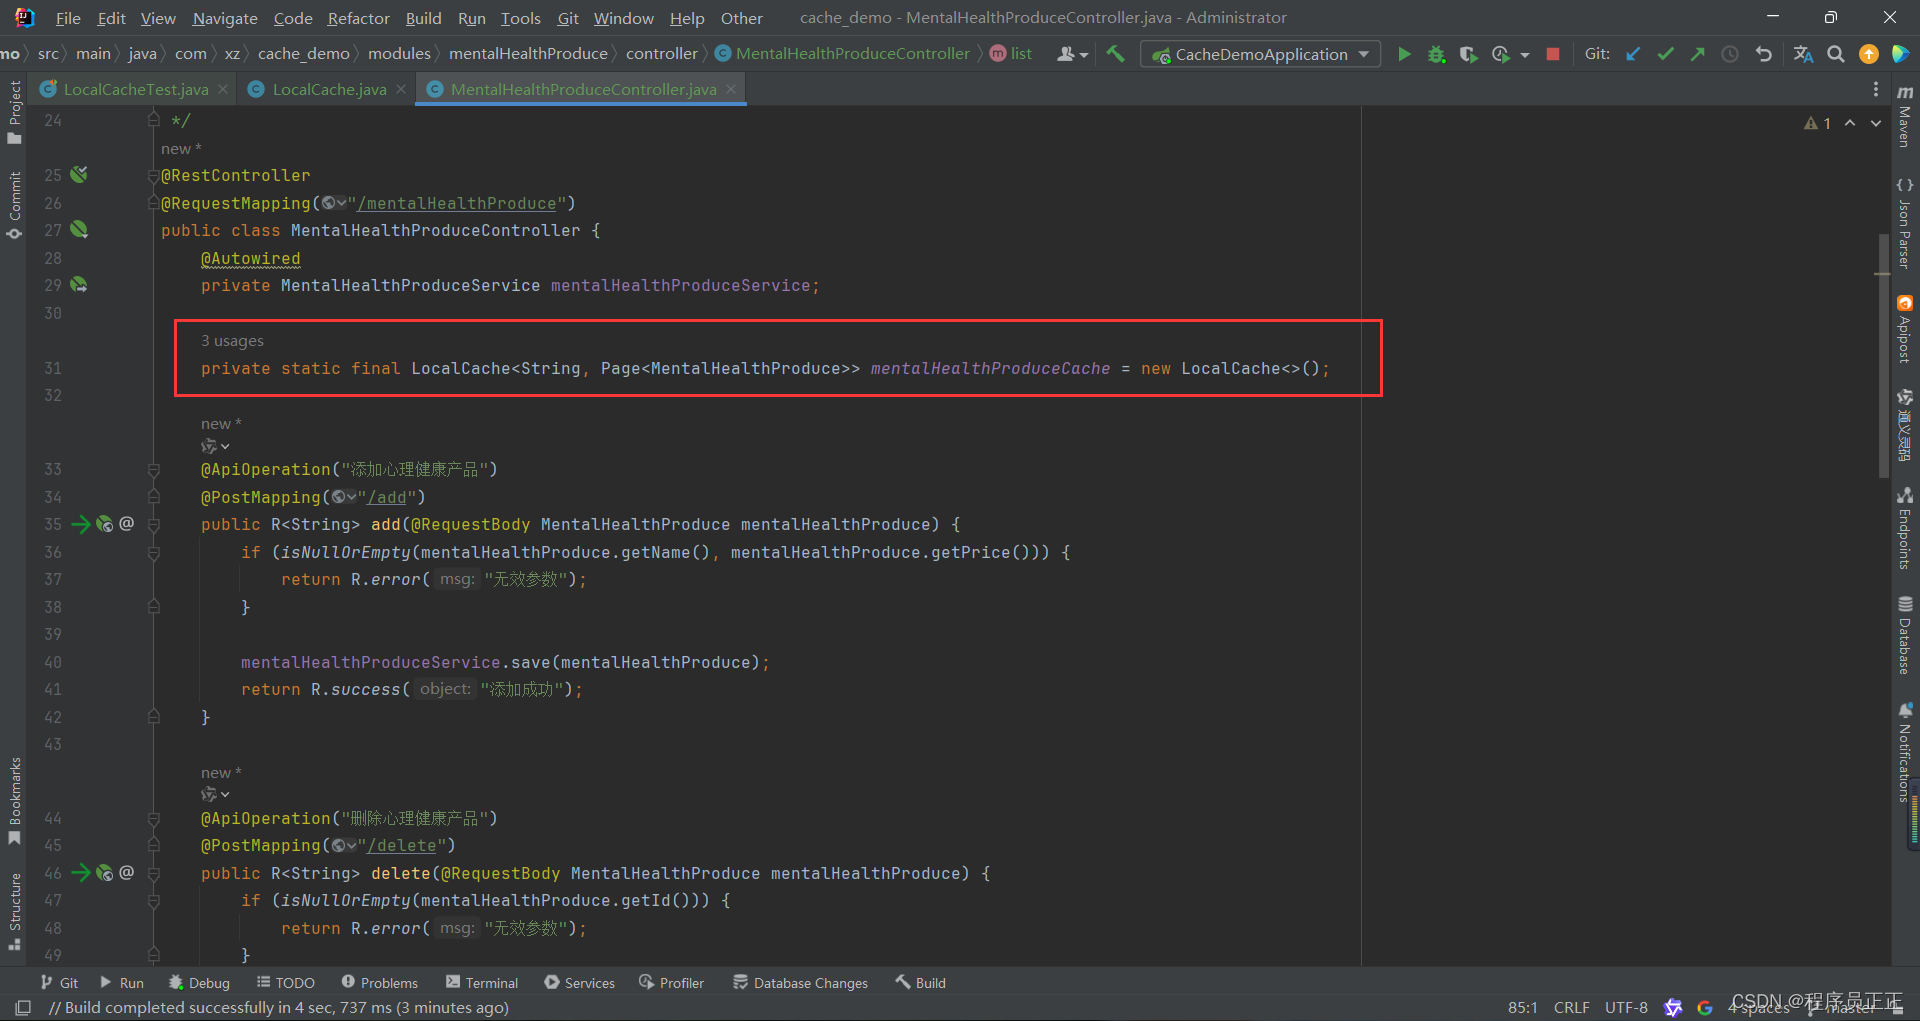Image resolution: width=1920 pixels, height=1021 pixels.
Task: Open the Project tool window
Action: pos(14,112)
